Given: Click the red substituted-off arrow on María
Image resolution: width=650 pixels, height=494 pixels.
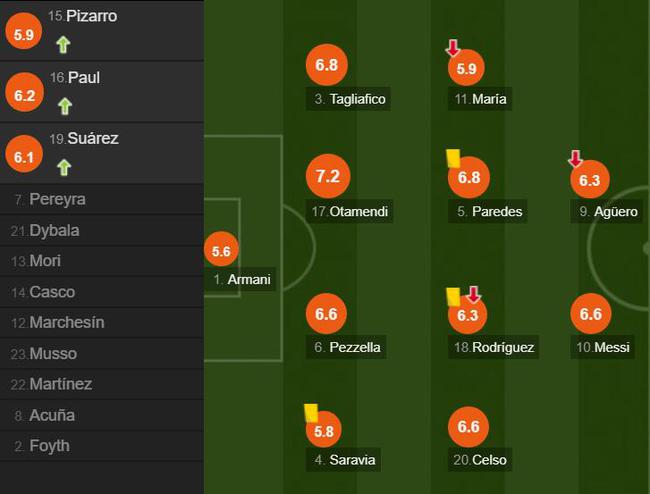Looking at the screenshot, I should coord(453,48).
